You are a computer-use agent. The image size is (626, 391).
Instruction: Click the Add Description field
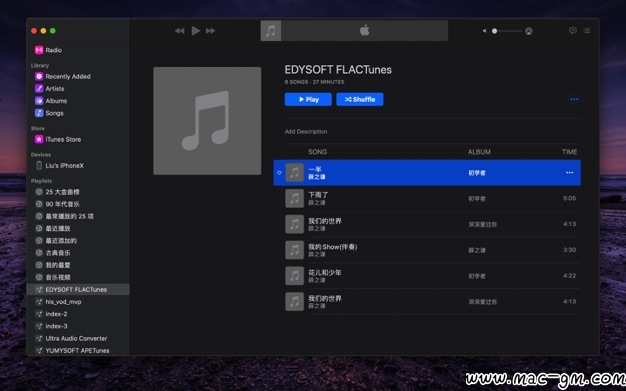[x=306, y=131]
